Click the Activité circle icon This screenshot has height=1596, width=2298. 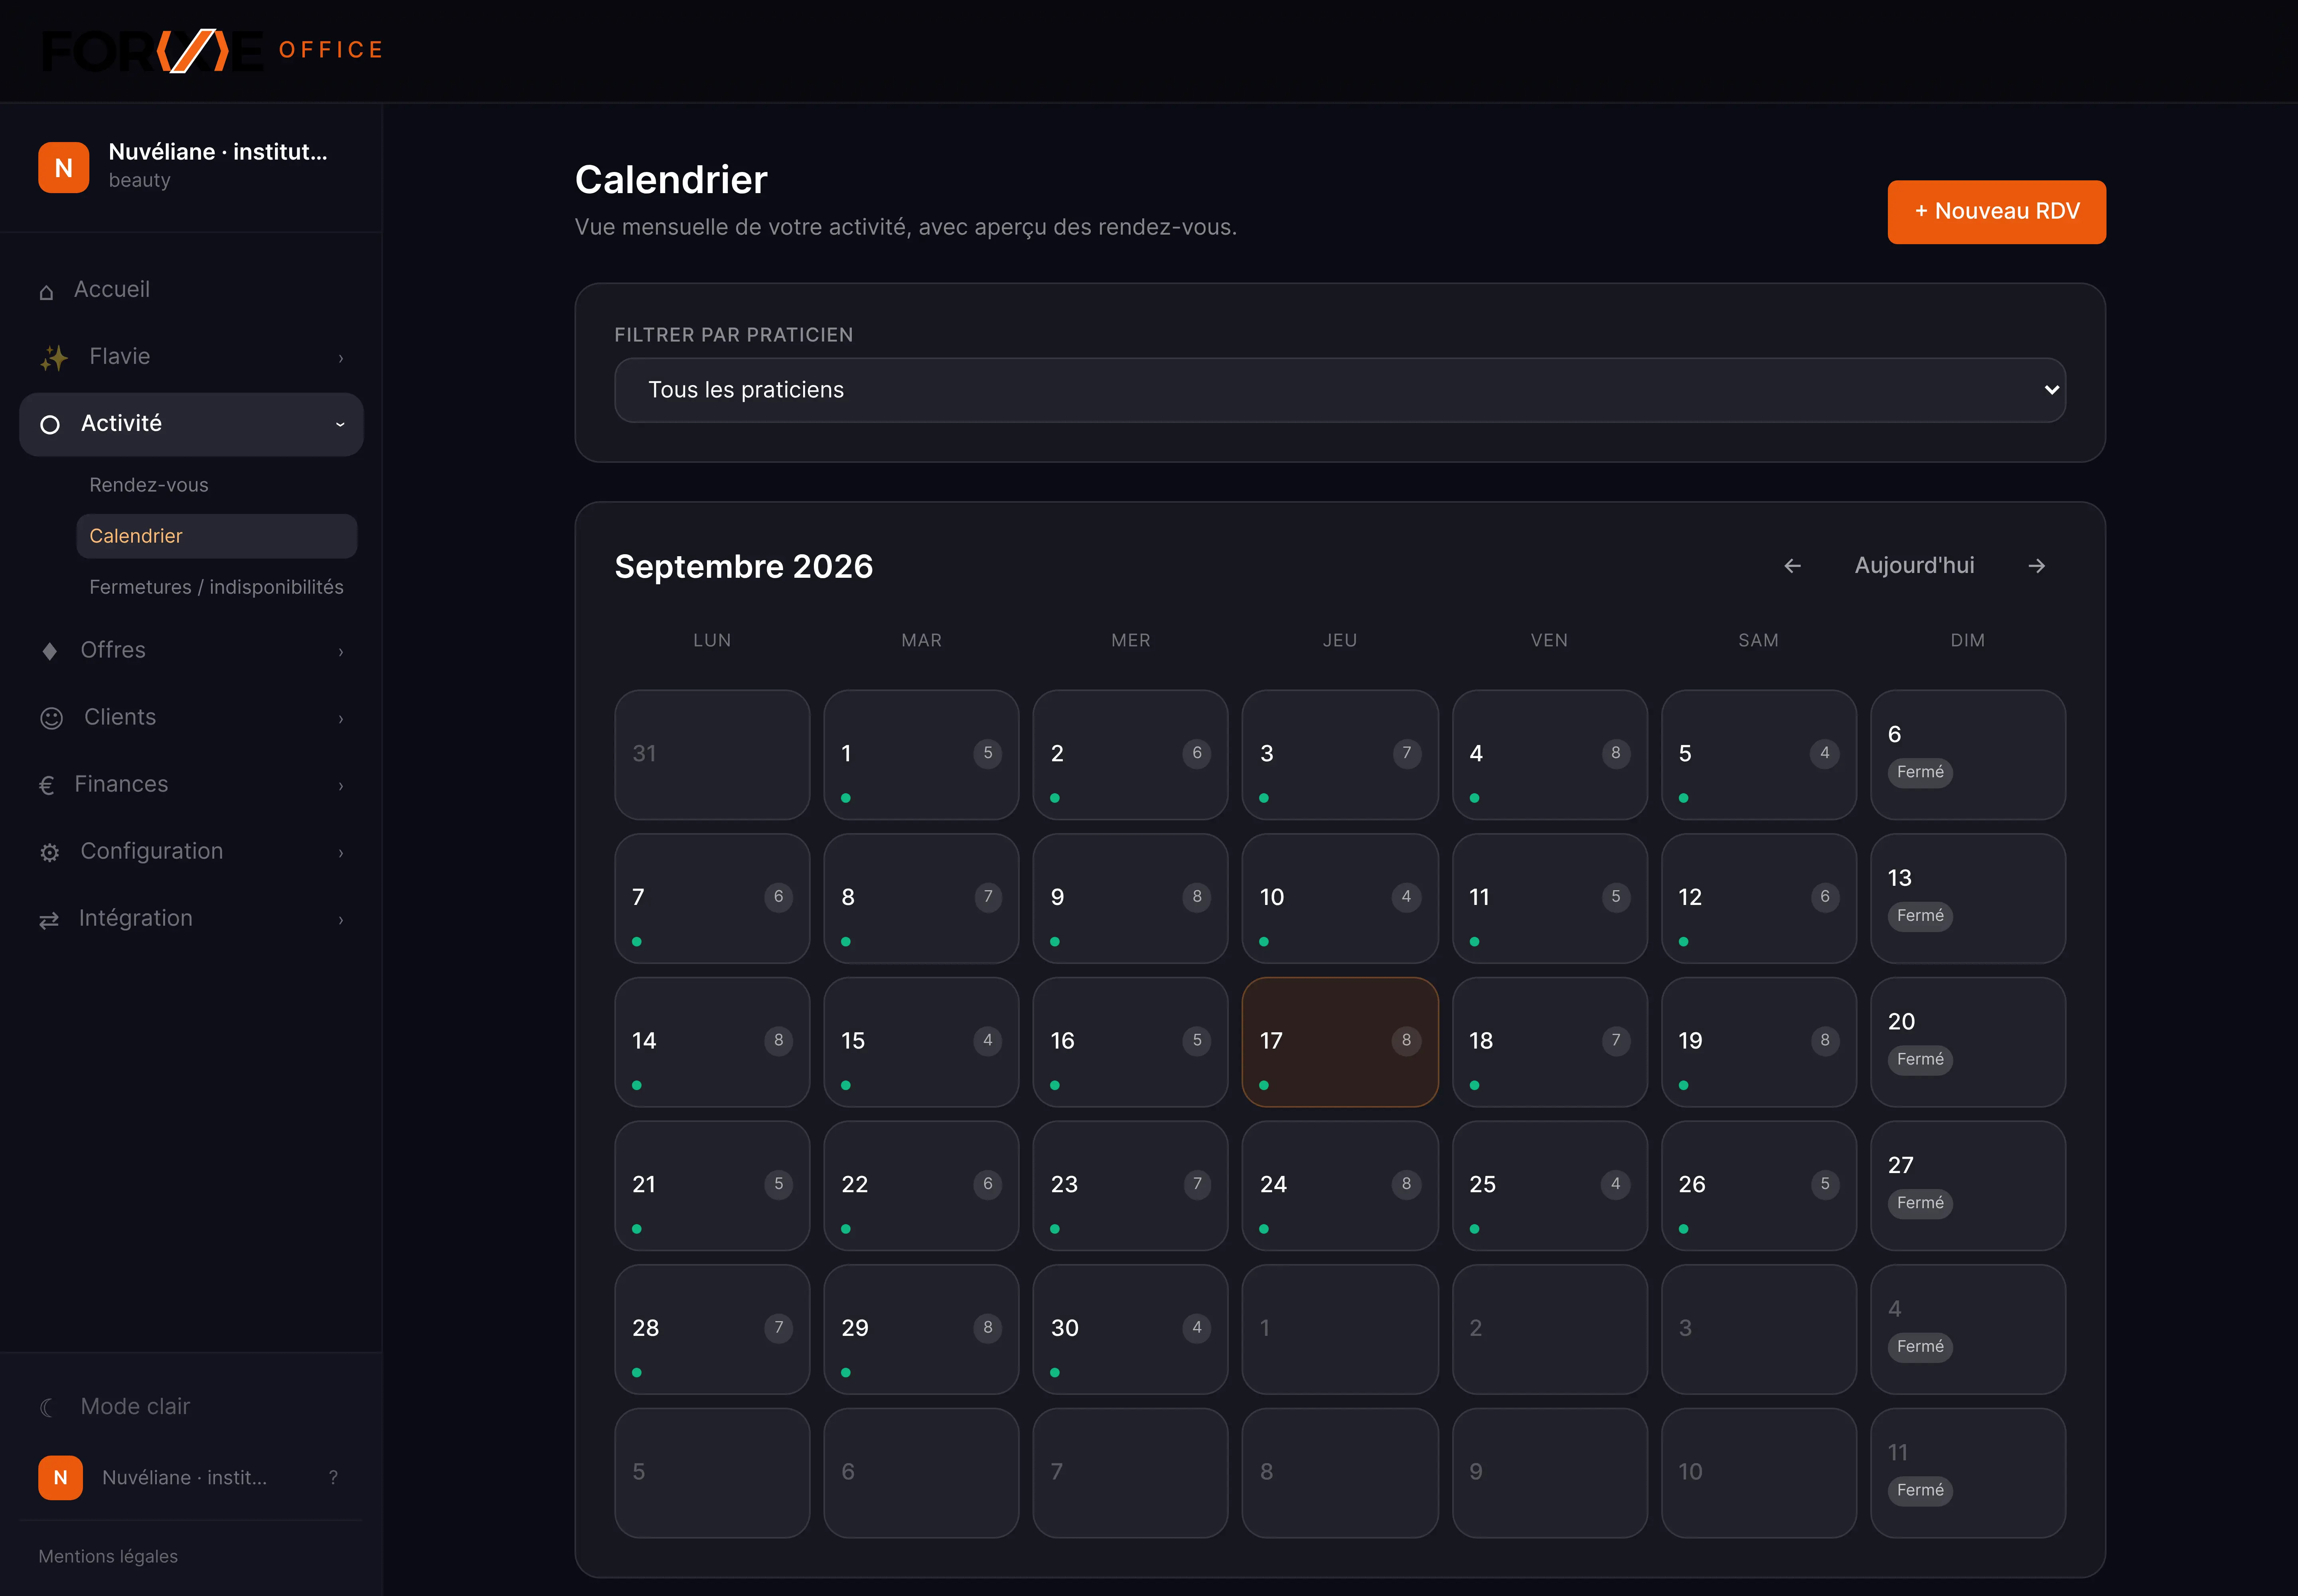pos(49,424)
